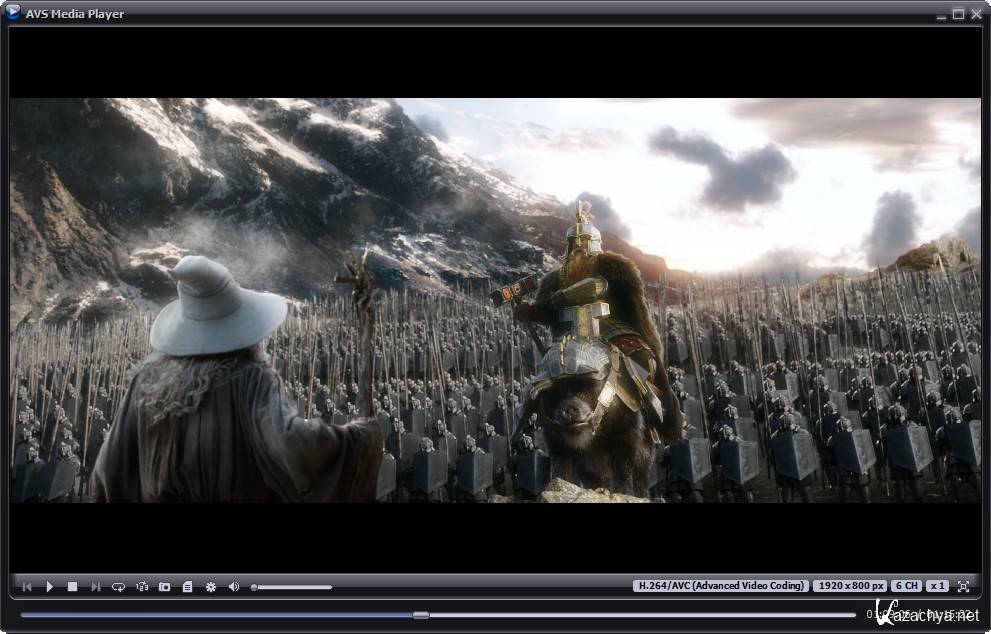Maximize the player window

coord(958,14)
